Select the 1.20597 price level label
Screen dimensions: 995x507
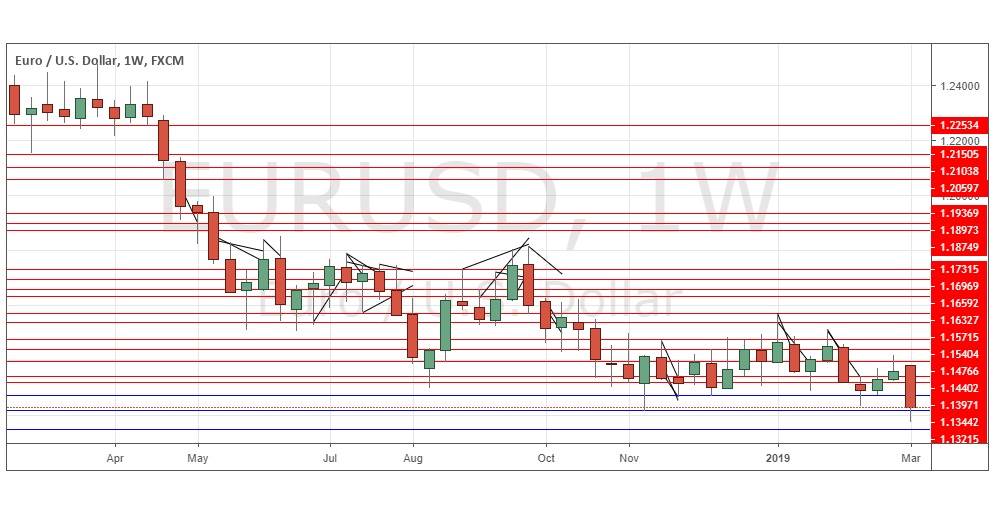coord(959,188)
